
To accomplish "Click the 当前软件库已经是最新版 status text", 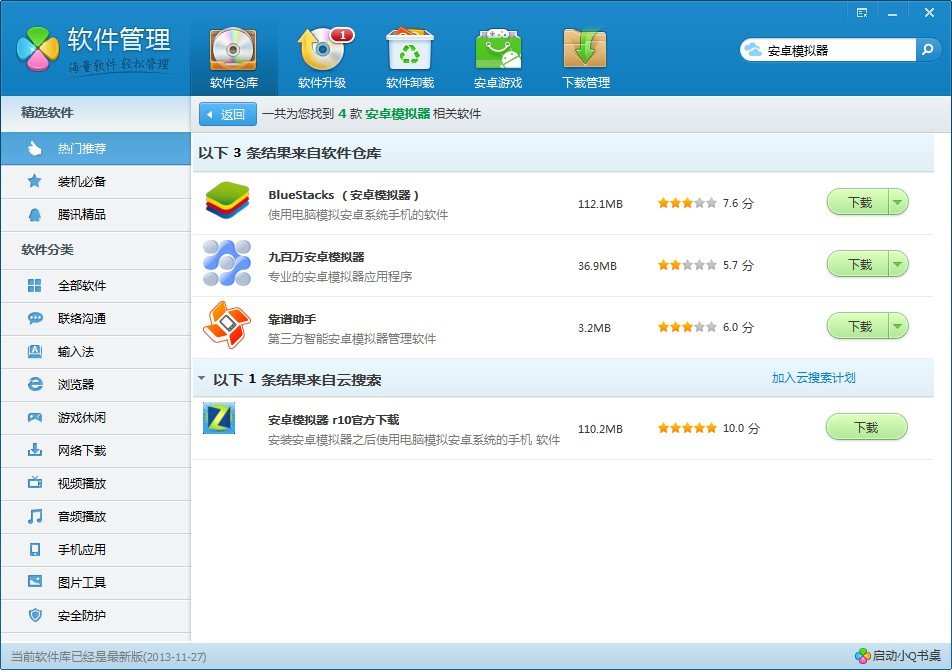I will (x=109, y=657).
